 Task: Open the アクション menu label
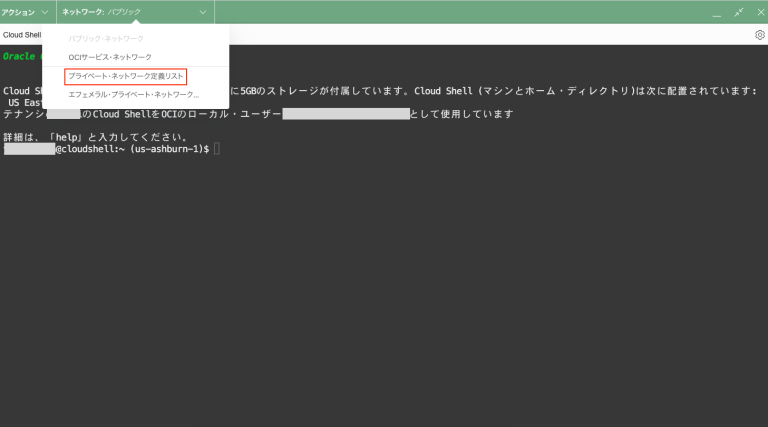18,12
